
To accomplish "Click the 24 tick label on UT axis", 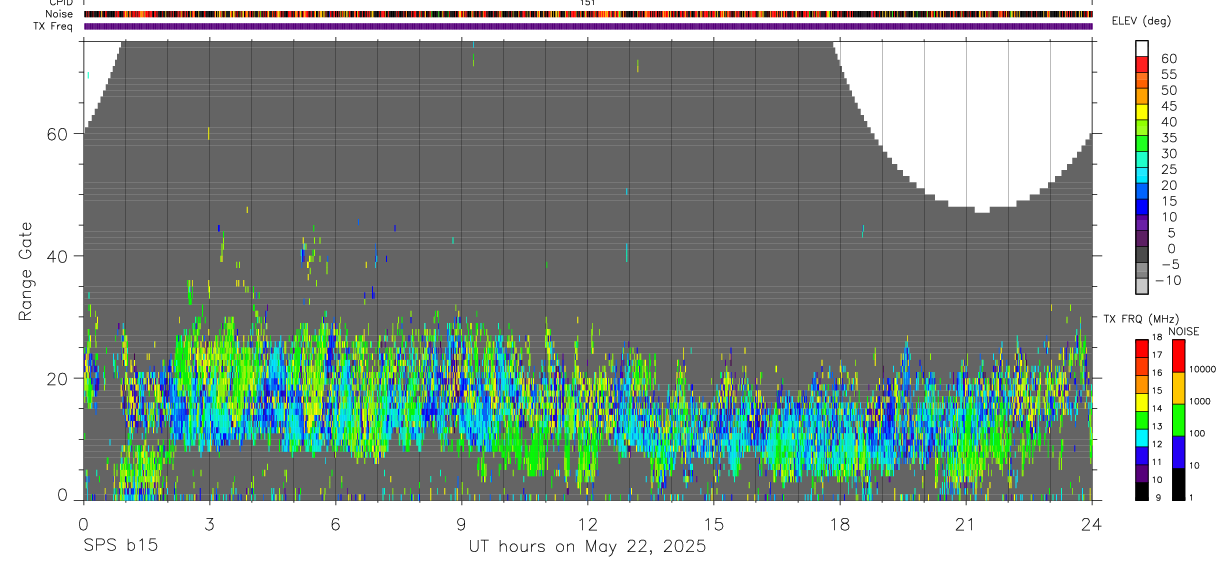I will [1091, 525].
